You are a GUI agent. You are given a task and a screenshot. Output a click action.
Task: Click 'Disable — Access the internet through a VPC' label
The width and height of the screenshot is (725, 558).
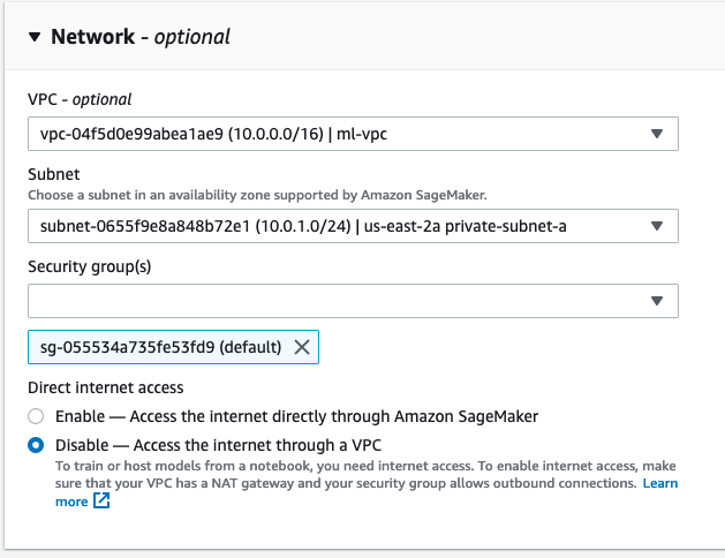pyautogui.click(x=219, y=445)
